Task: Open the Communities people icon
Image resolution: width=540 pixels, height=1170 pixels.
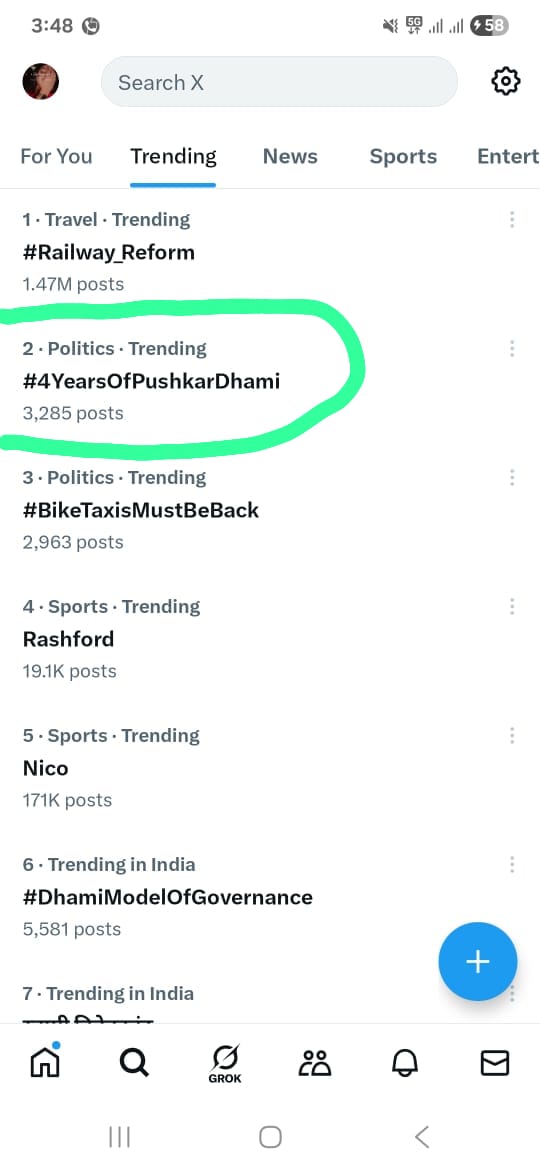Action: (x=314, y=1063)
